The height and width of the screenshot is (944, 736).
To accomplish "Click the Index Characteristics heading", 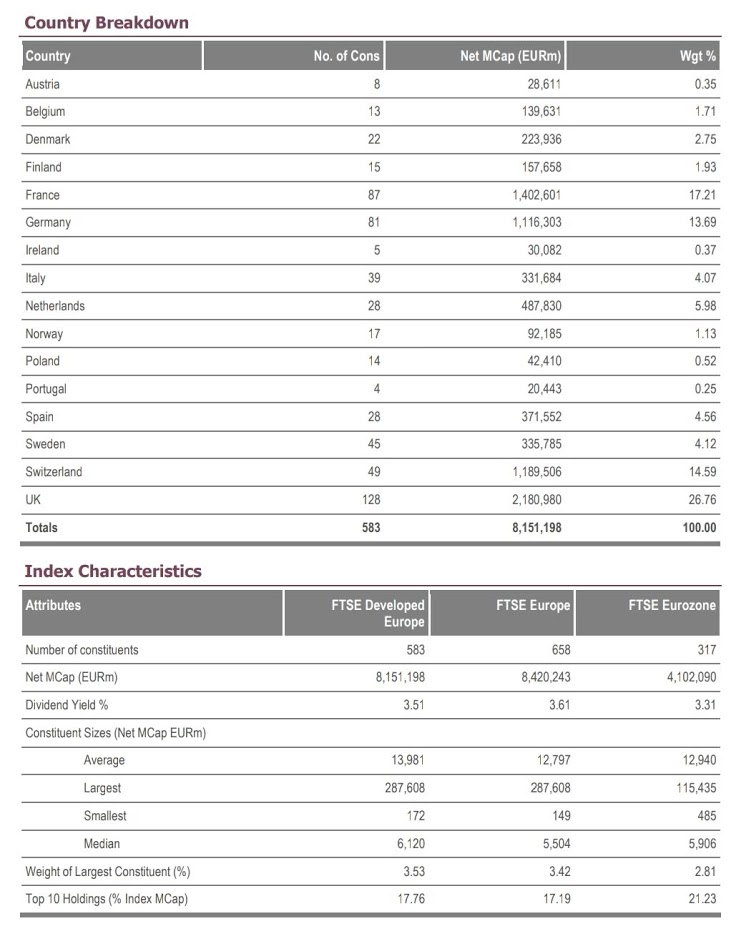I will coord(113,571).
